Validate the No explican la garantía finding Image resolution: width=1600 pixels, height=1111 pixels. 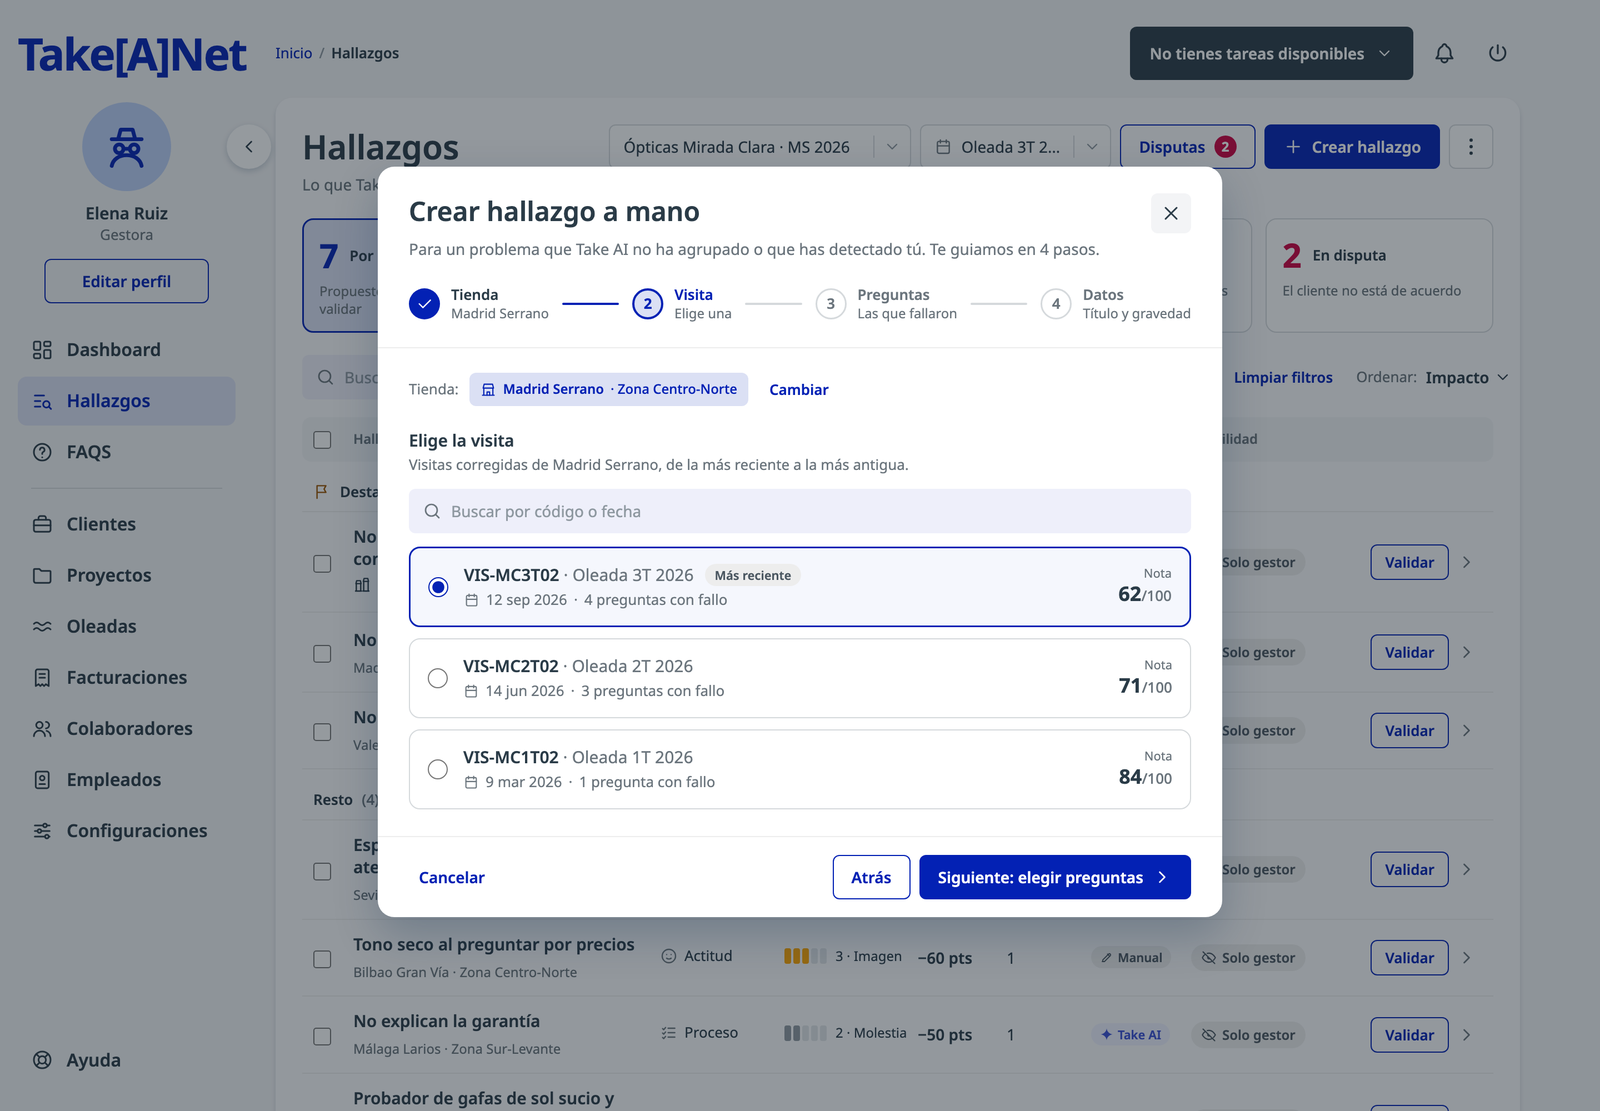point(1409,1035)
